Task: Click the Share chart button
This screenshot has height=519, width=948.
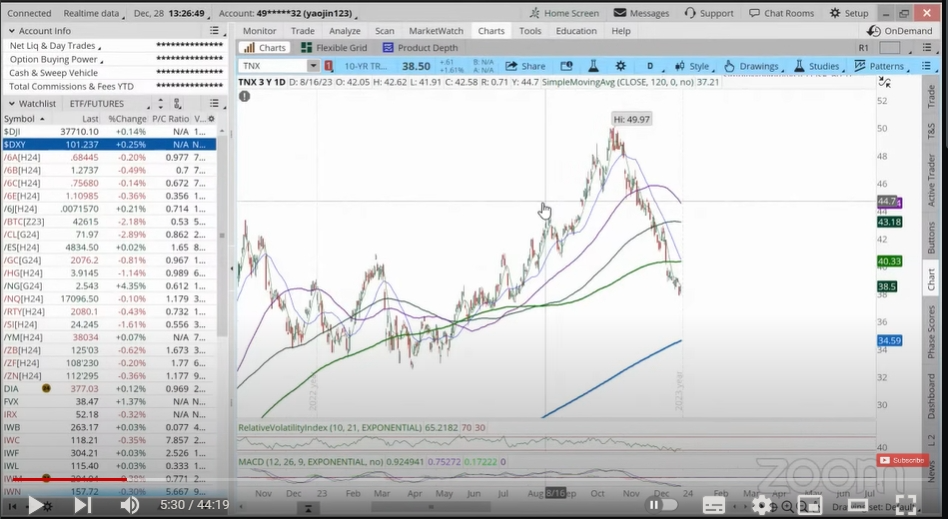Action: (525, 66)
